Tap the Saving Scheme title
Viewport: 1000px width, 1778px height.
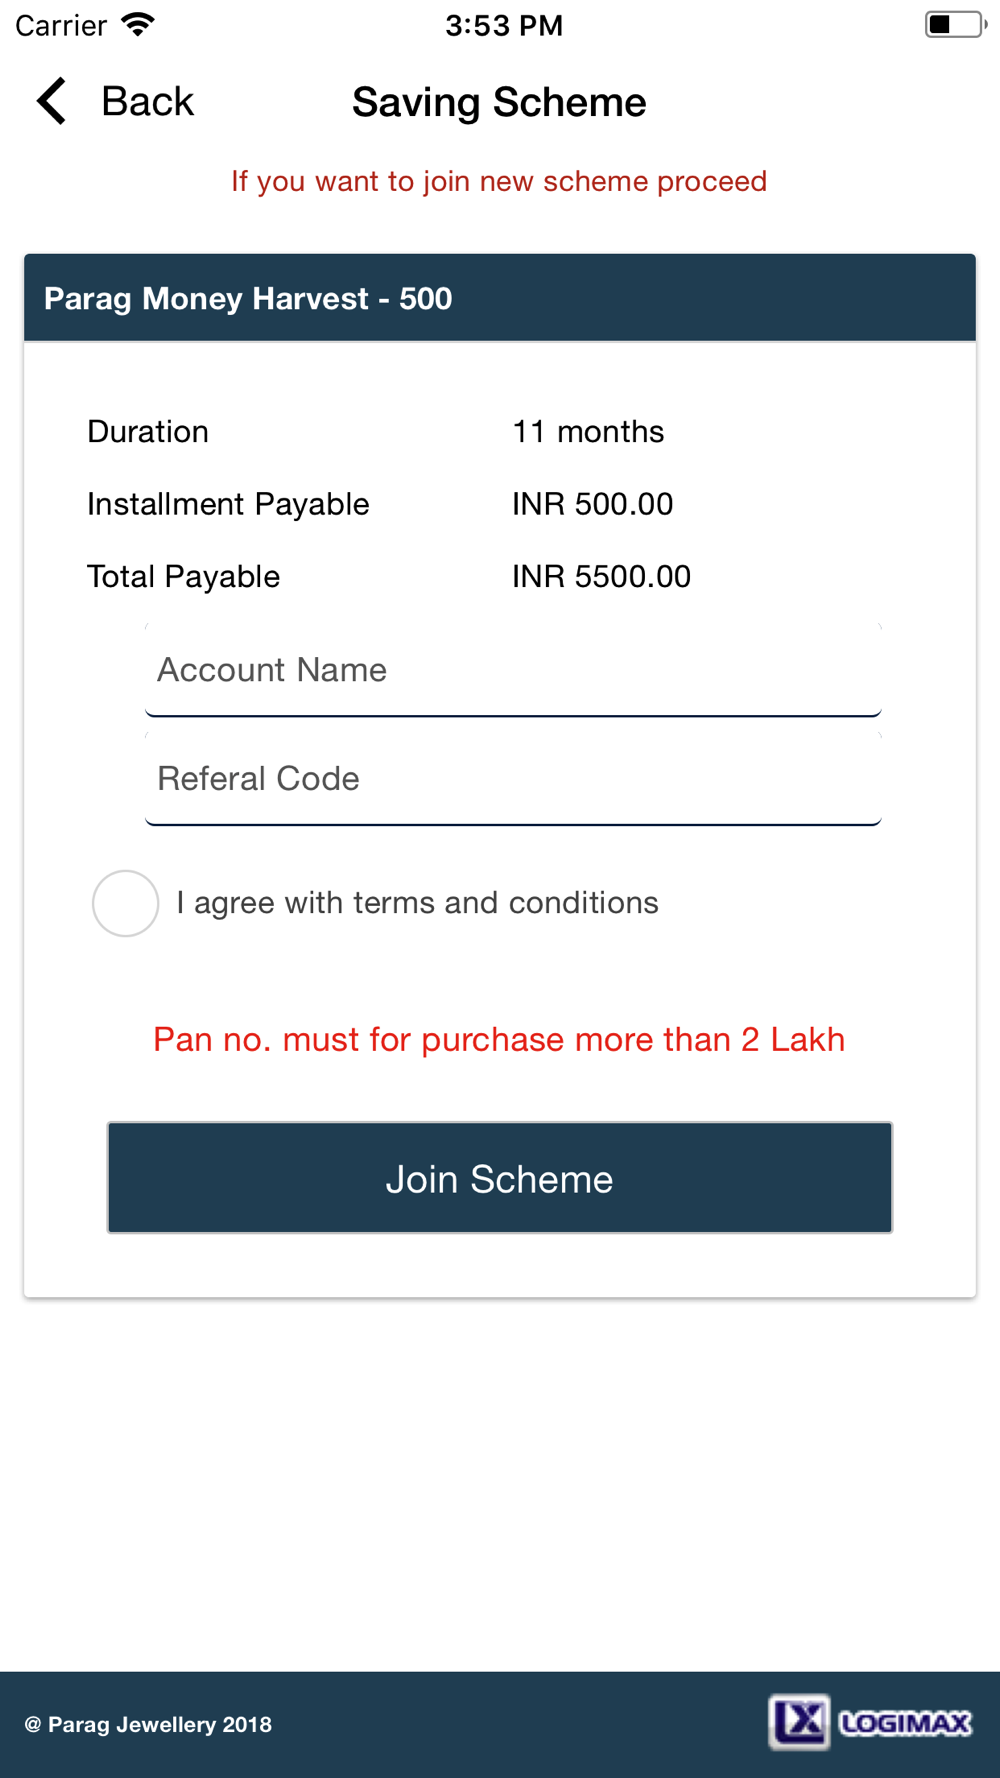click(499, 102)
